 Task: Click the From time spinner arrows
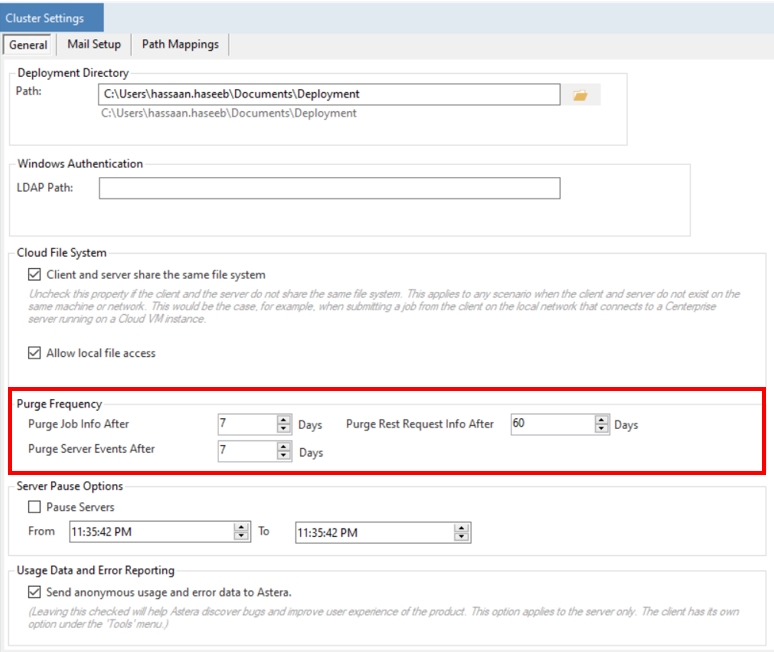click(241, 532)
